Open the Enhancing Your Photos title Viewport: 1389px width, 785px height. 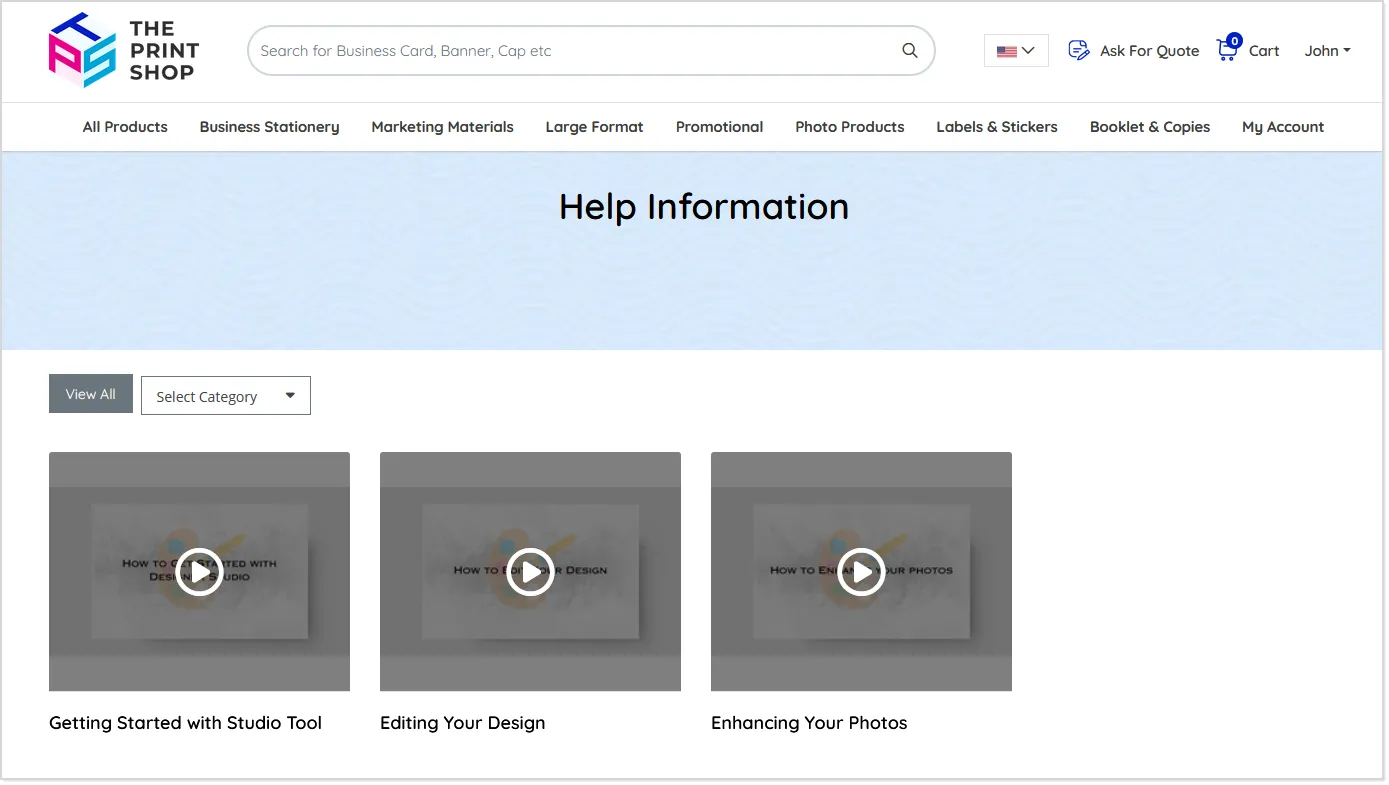point(809,723)
